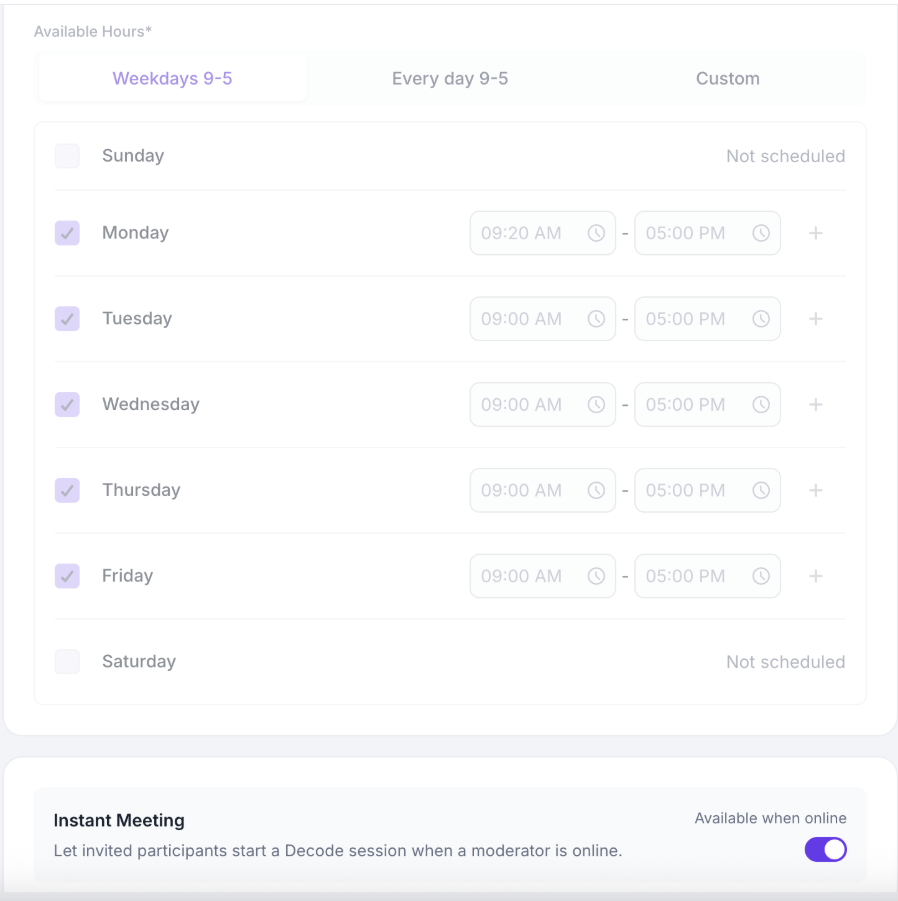Switch to Every day 9-5 tab
The image size is (898, 901).
click(x=450, y=78)
